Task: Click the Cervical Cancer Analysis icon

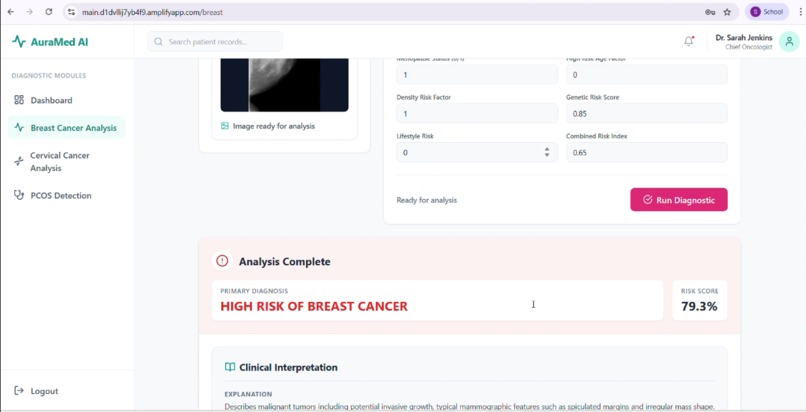Action: 19,161
